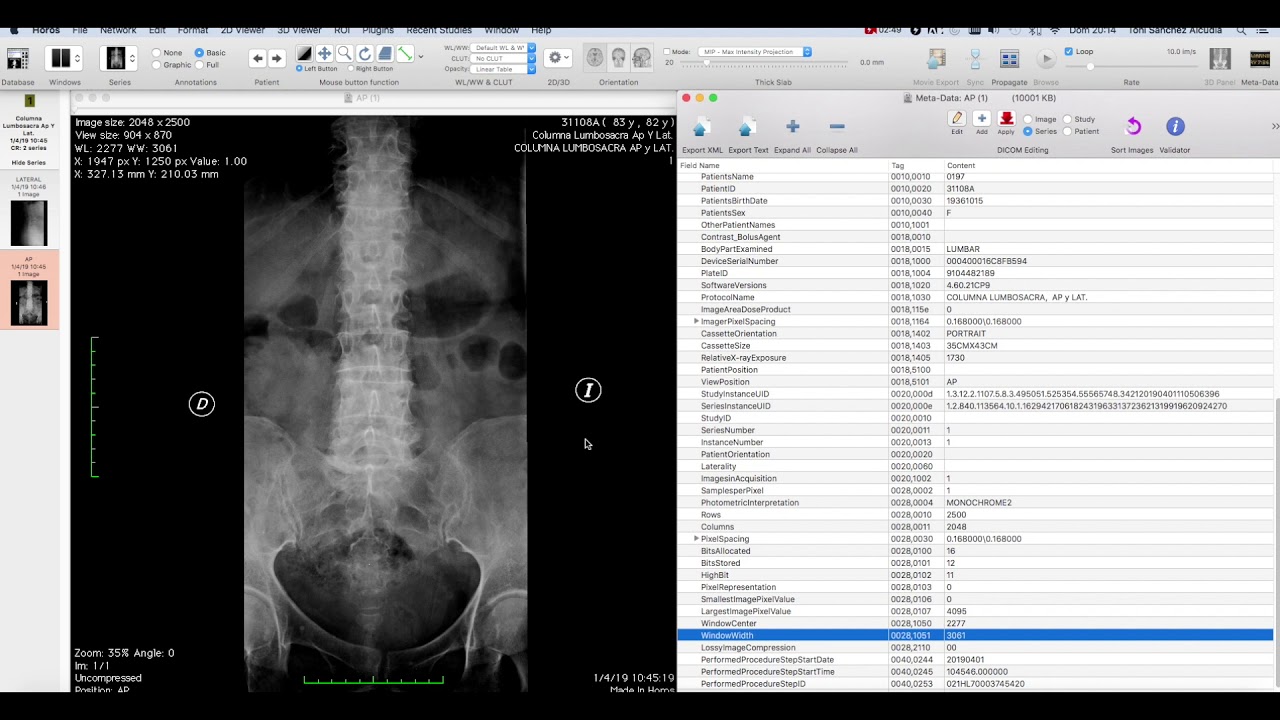Viewport: 1280px width, 720px height.
Task: Click the Movie Export icon
Action: (x=936, y=59)
